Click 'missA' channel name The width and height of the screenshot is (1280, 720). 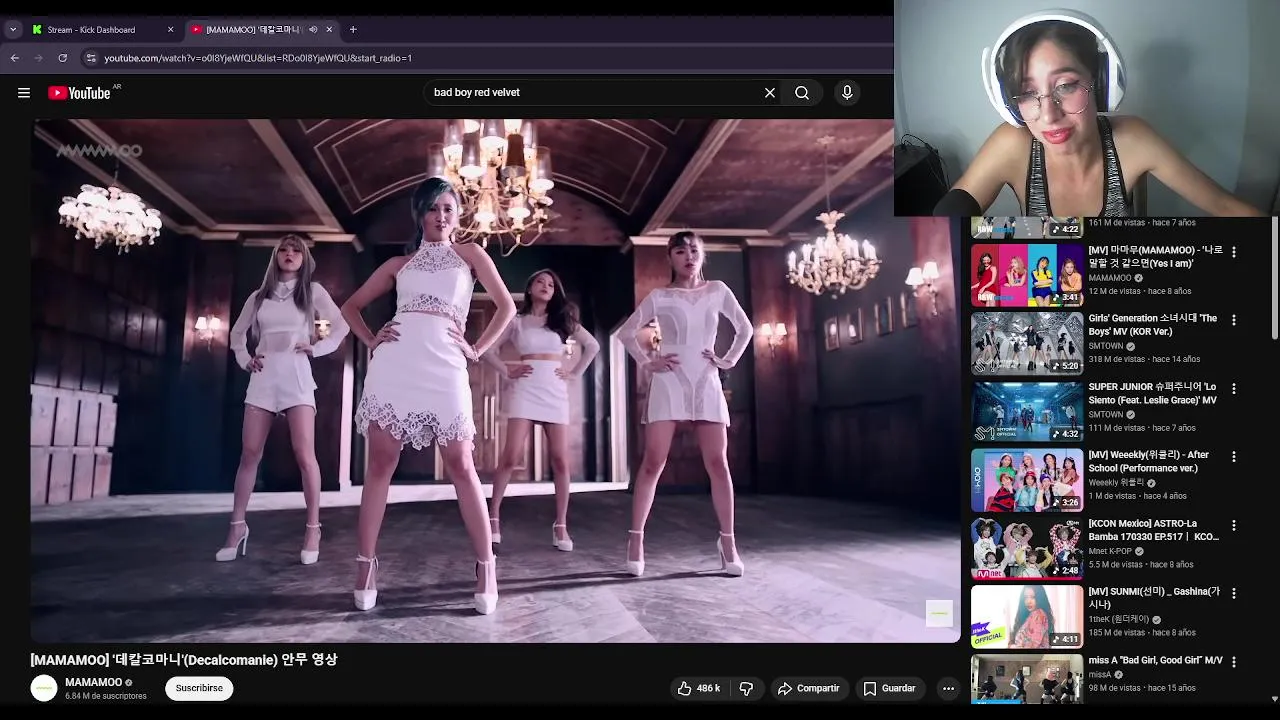[1099, 675]
